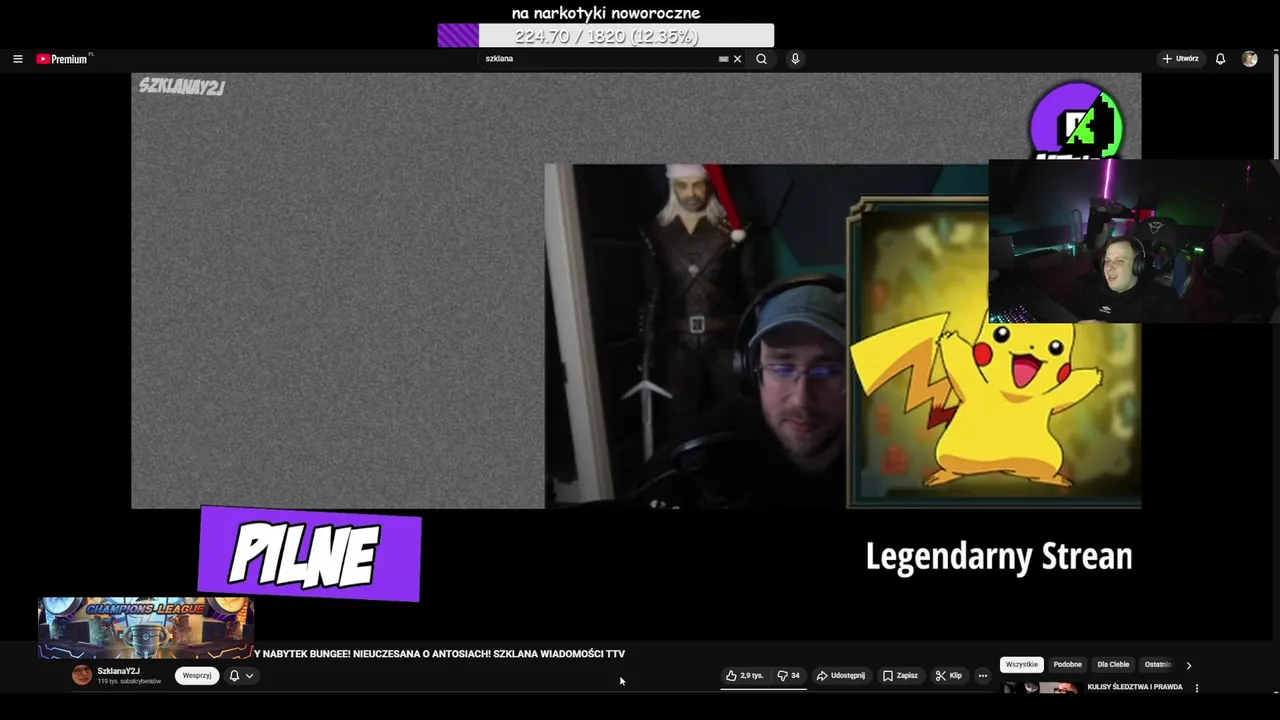Click the Champions League overlay thumbnail
This screenshot has width=1280, height=720.
pos(146,628)
